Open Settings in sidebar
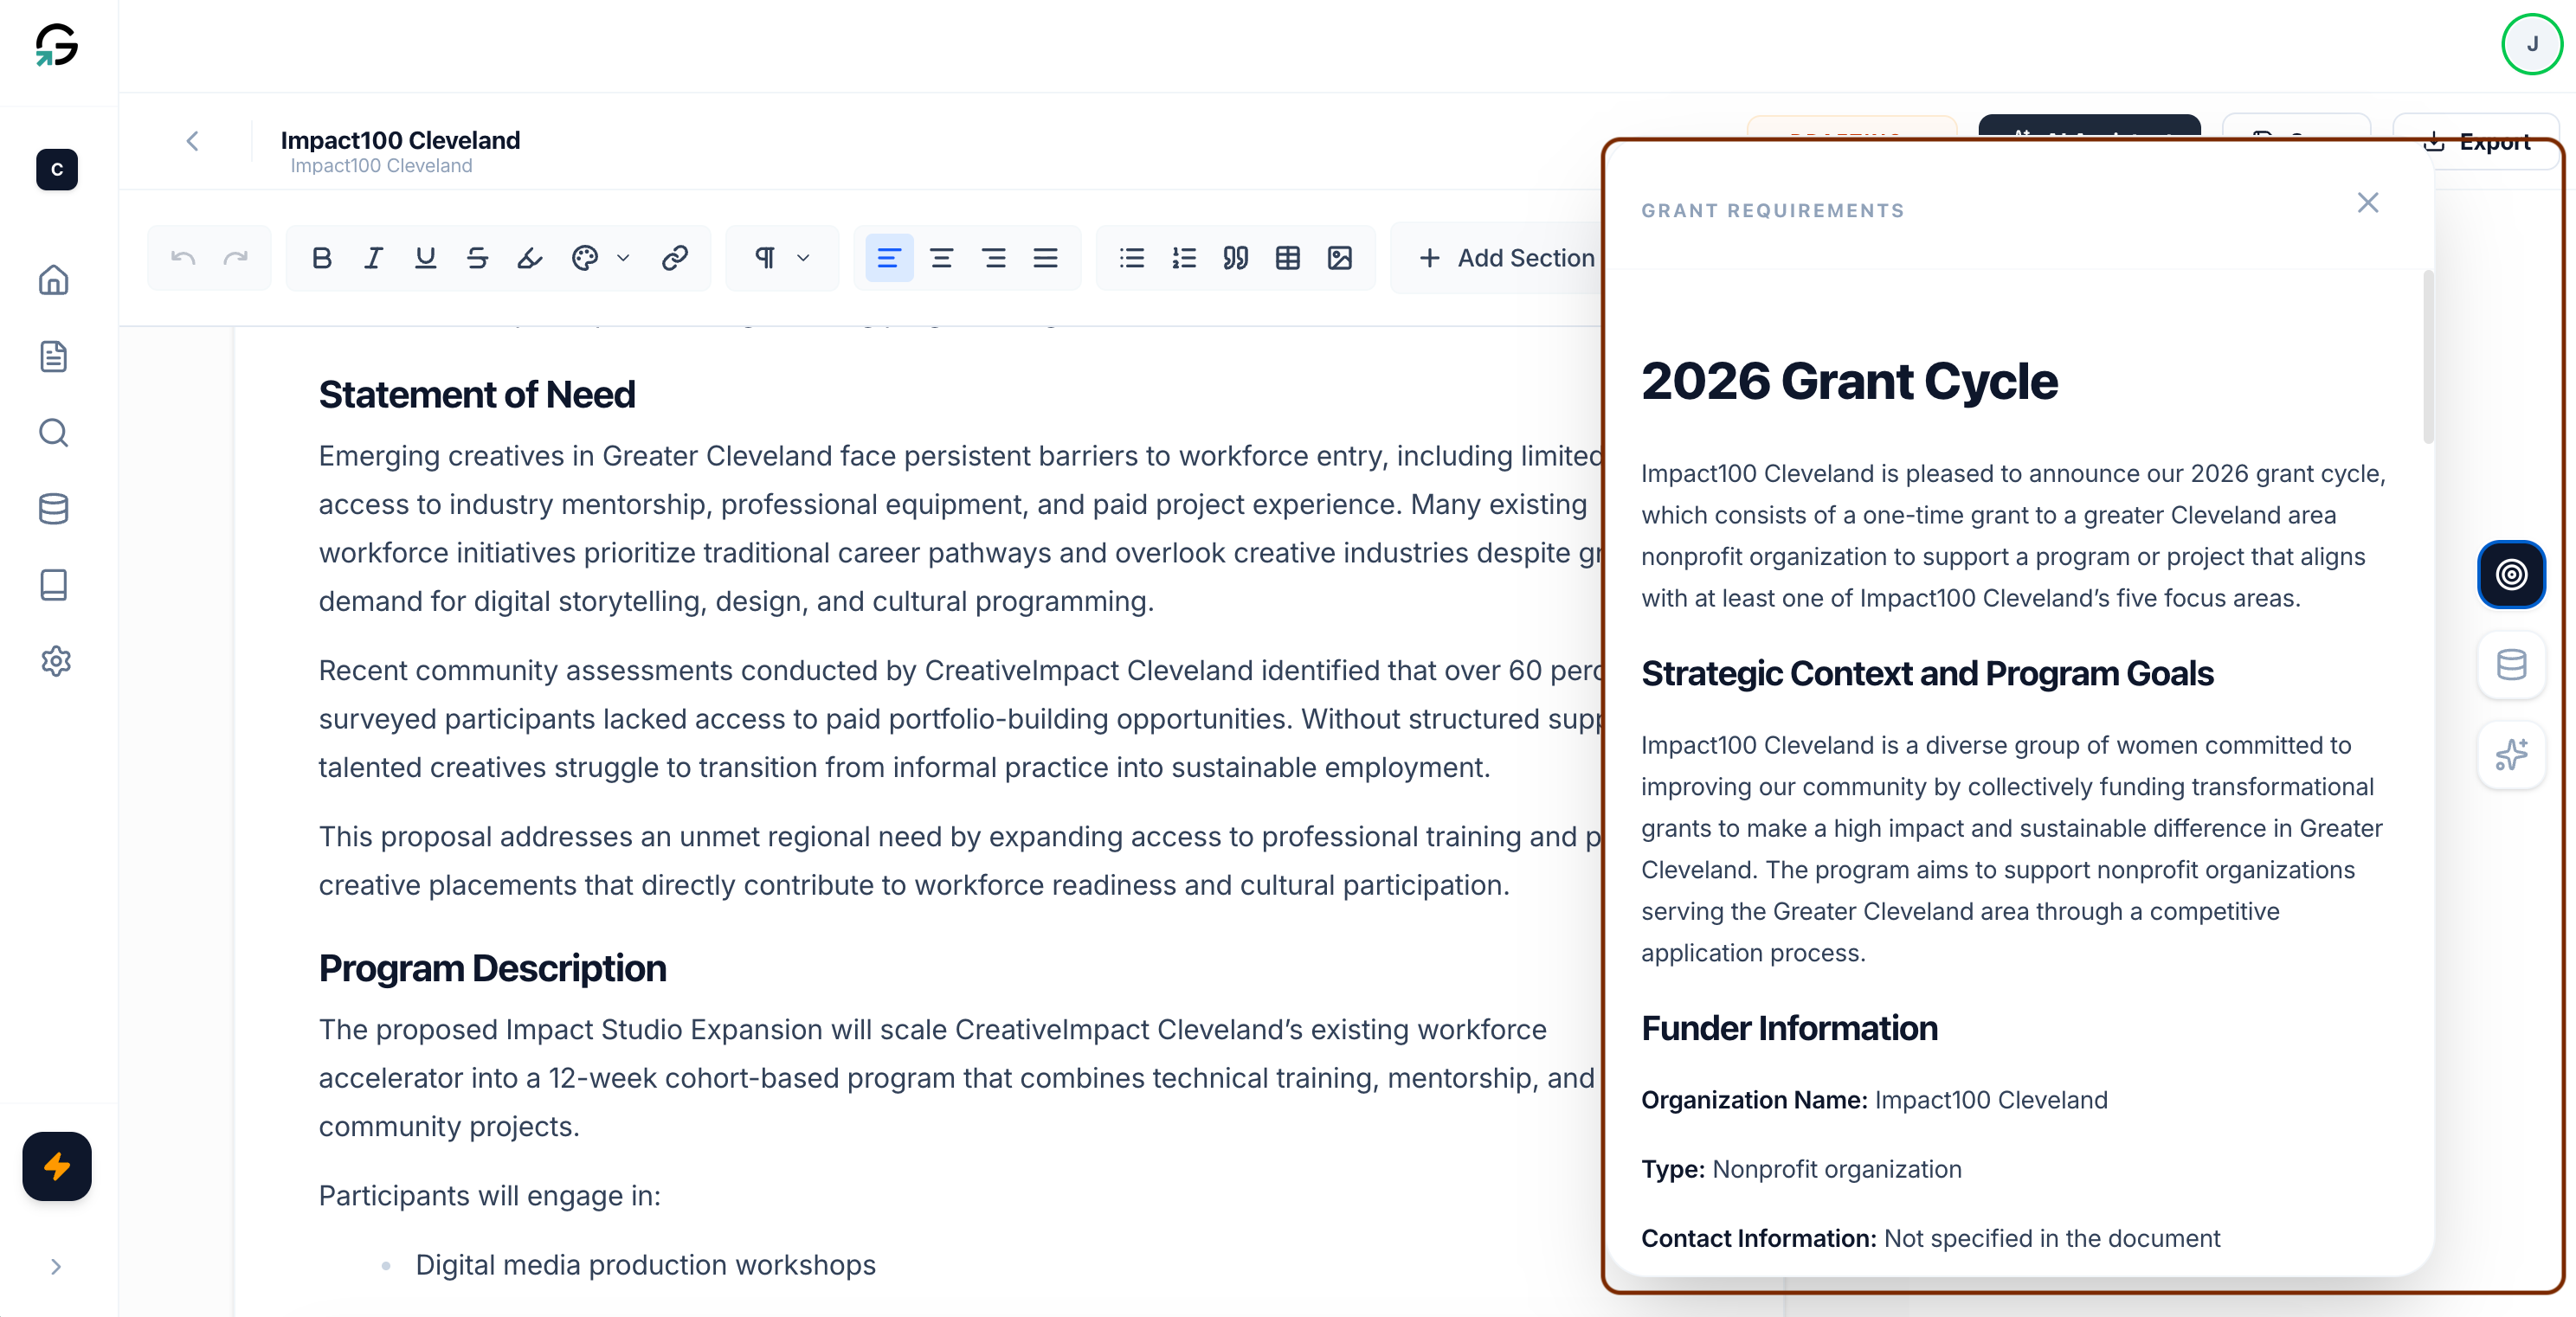 [55, 661]
